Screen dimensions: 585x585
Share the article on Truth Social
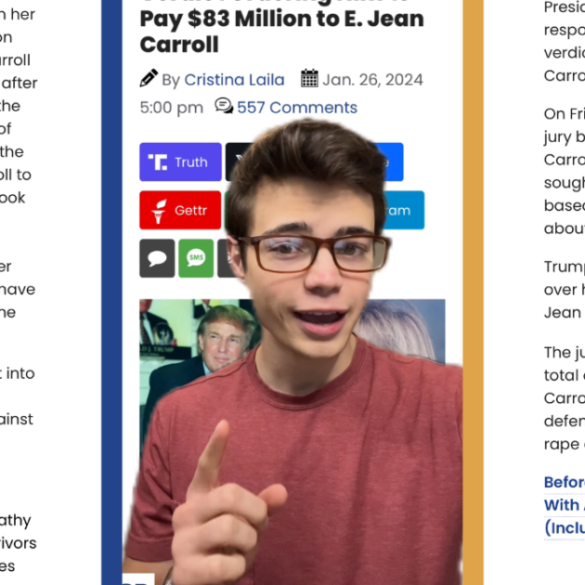181,162
